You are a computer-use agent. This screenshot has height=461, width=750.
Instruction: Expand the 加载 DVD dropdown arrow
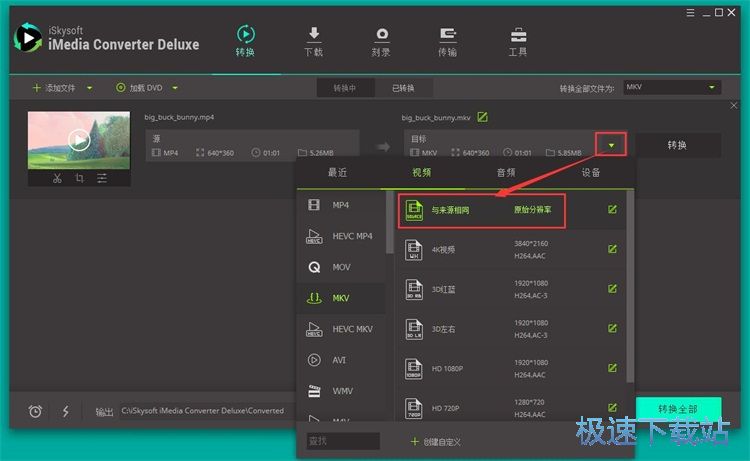pyautogui.click(x=175, y=88)
